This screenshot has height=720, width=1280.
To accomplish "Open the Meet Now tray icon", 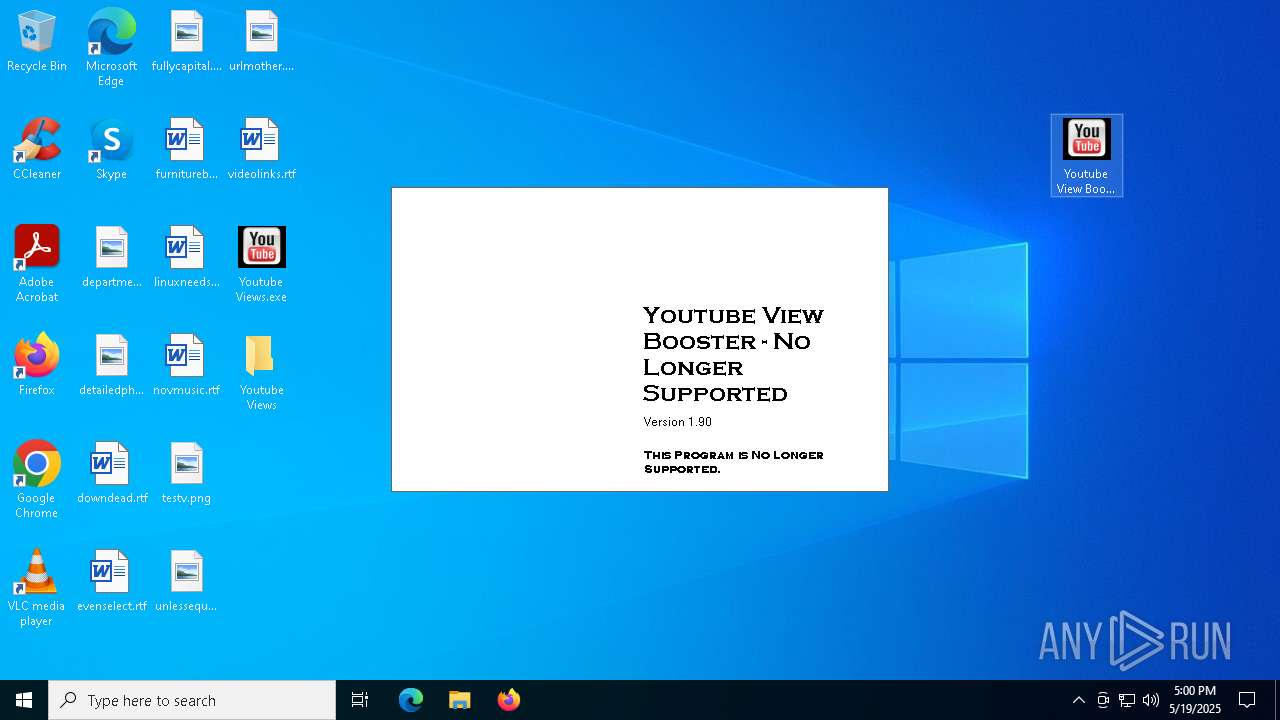I will [1103, 700].
